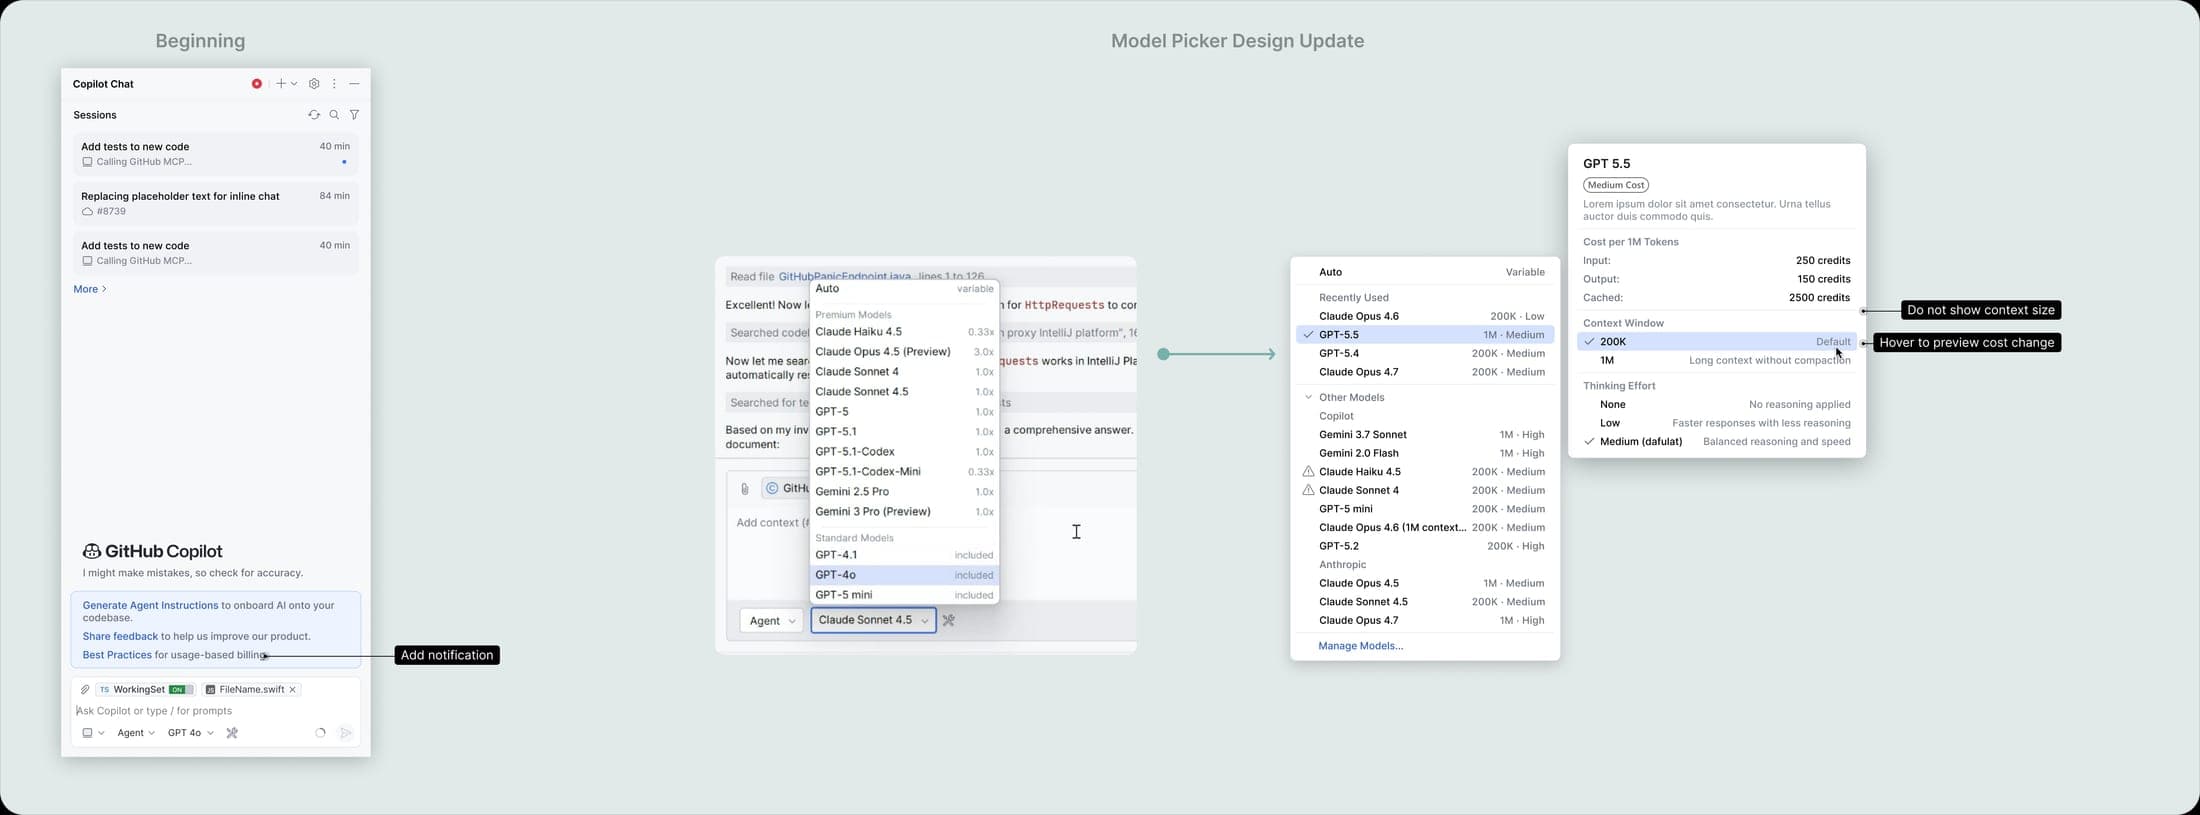Screen dimensions: 2200x815
Task: Set thinking effort to Low
Action: click(1716, 423)
